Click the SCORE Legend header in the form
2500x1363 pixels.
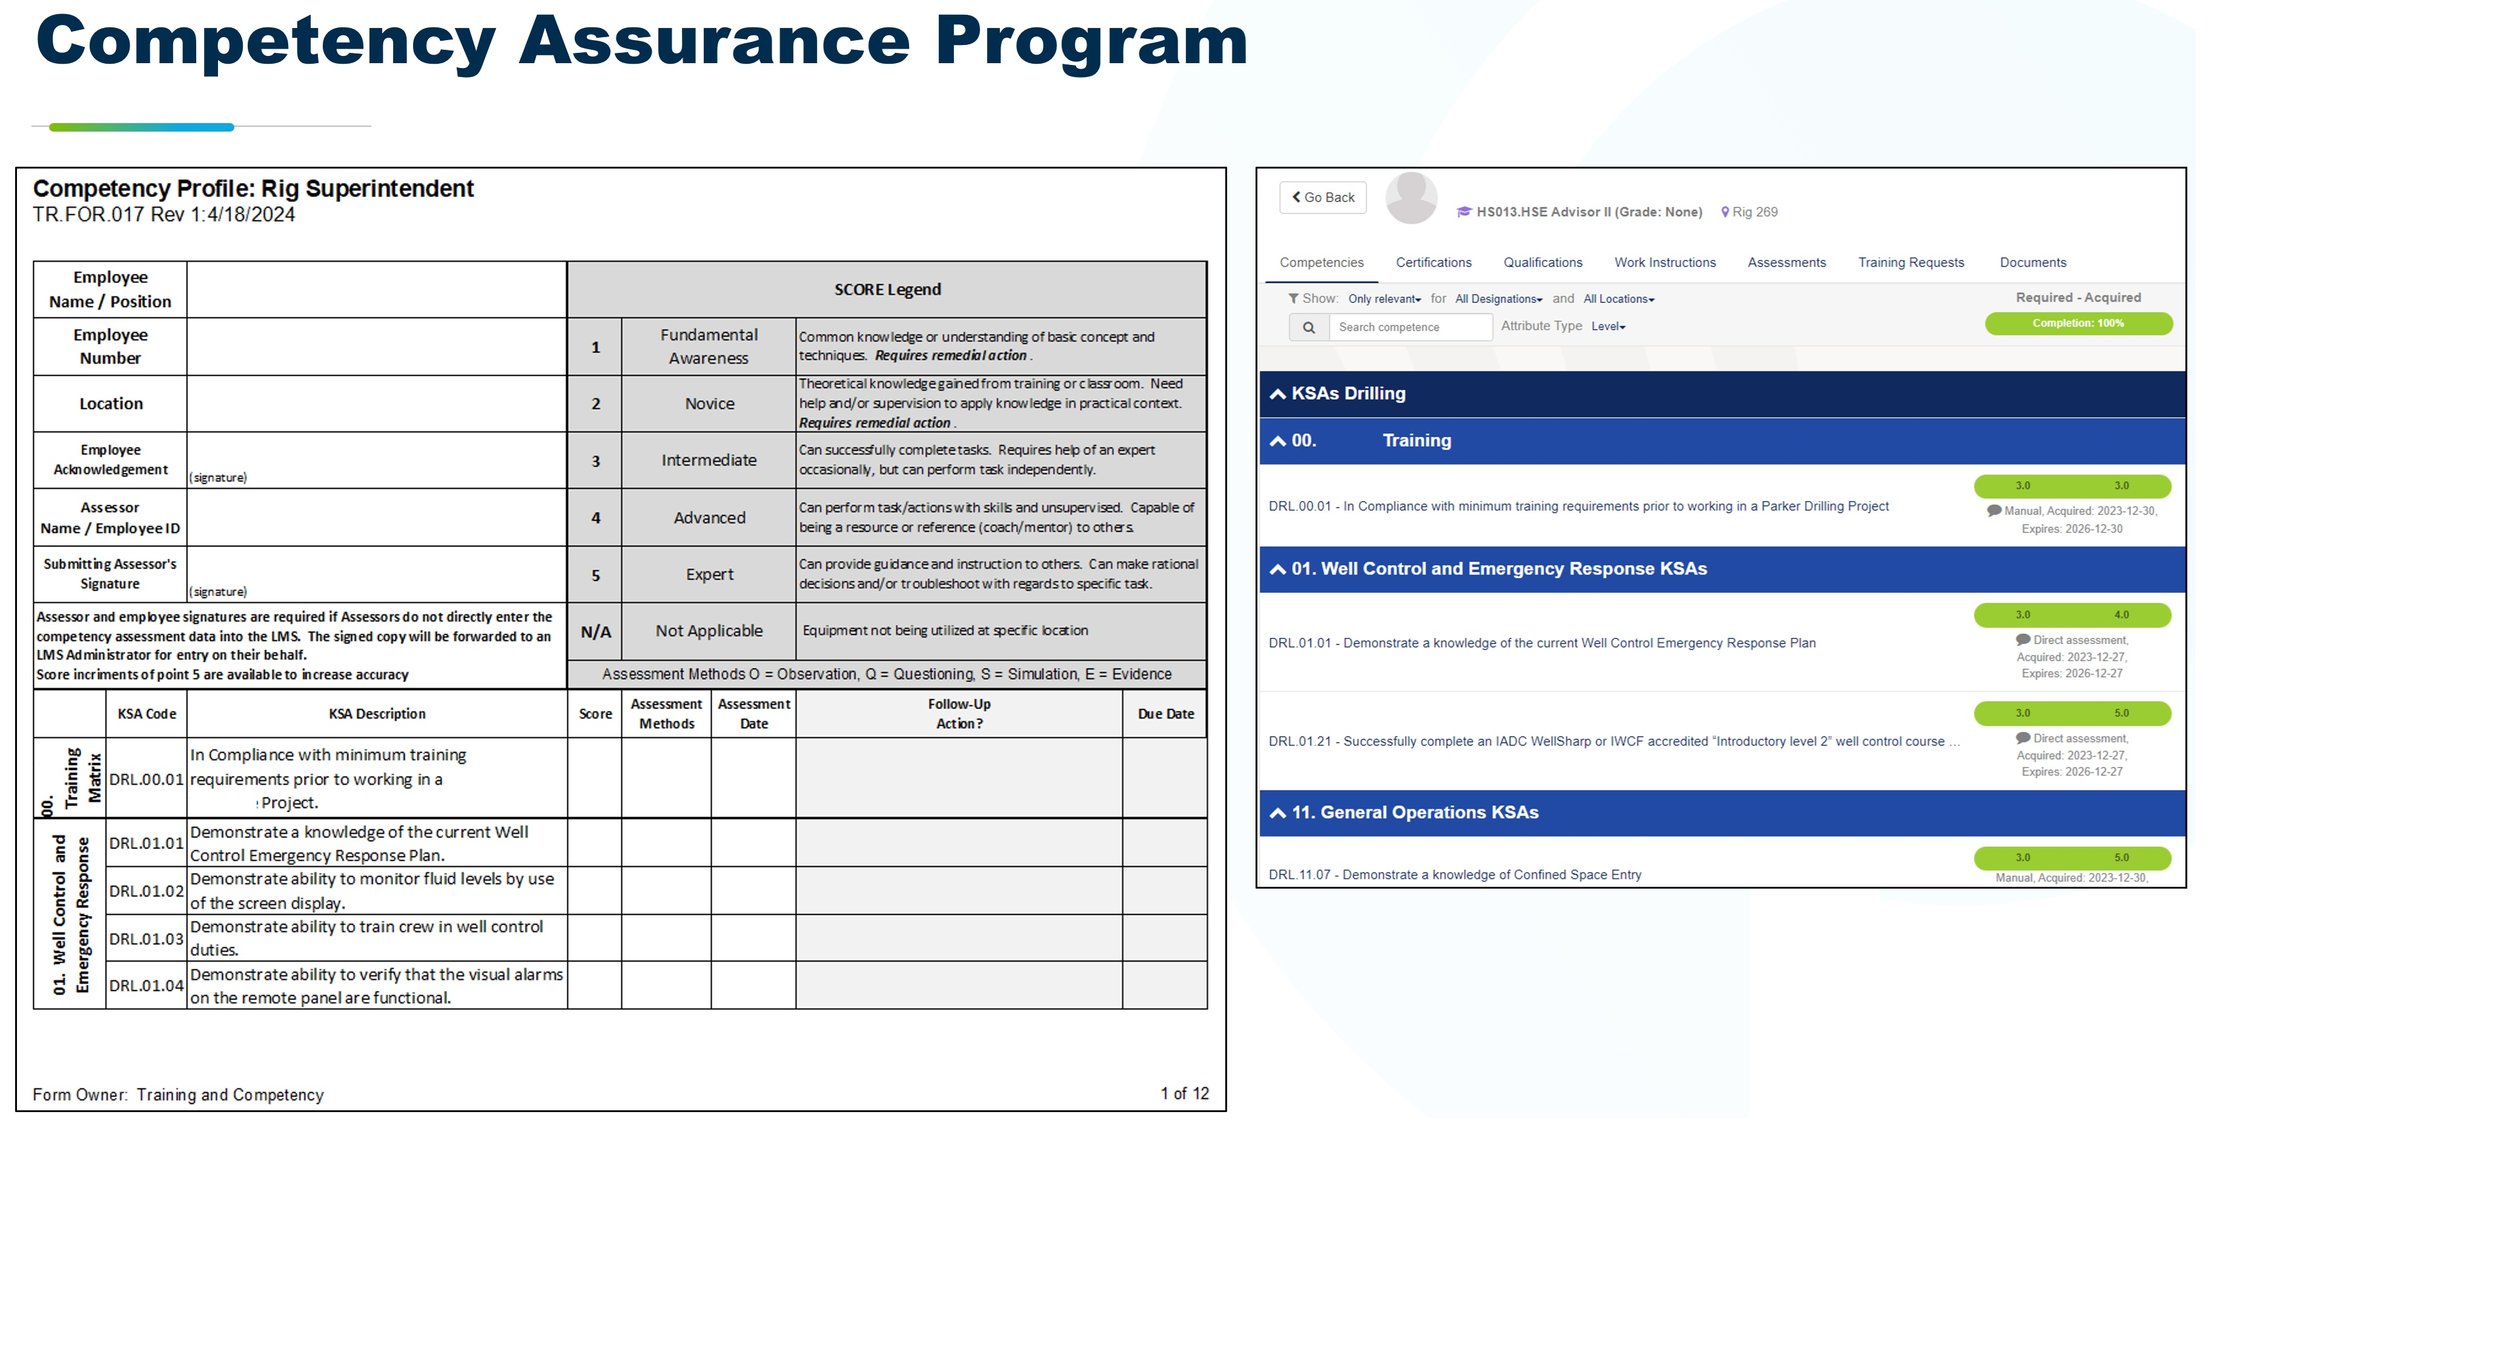pos(887,290)
